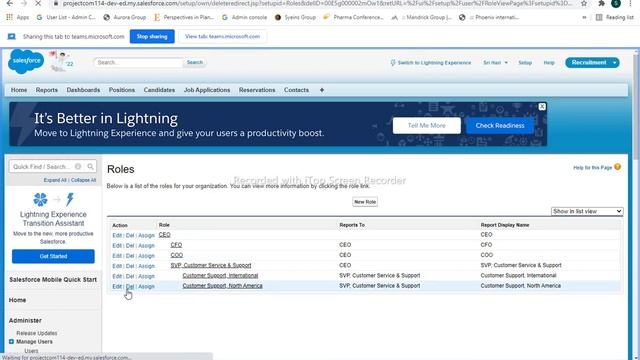This screenshot has width=640, height=360.
Task: Click the plus all-tabs icon
Action: (322, 90)
